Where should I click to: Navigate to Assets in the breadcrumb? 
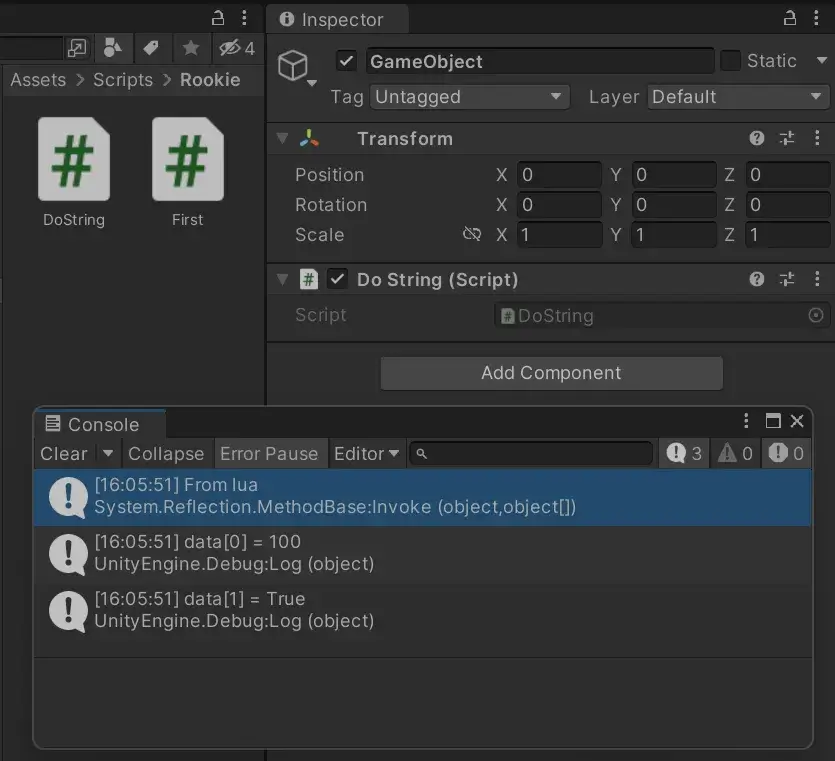[x=38, y=80]
